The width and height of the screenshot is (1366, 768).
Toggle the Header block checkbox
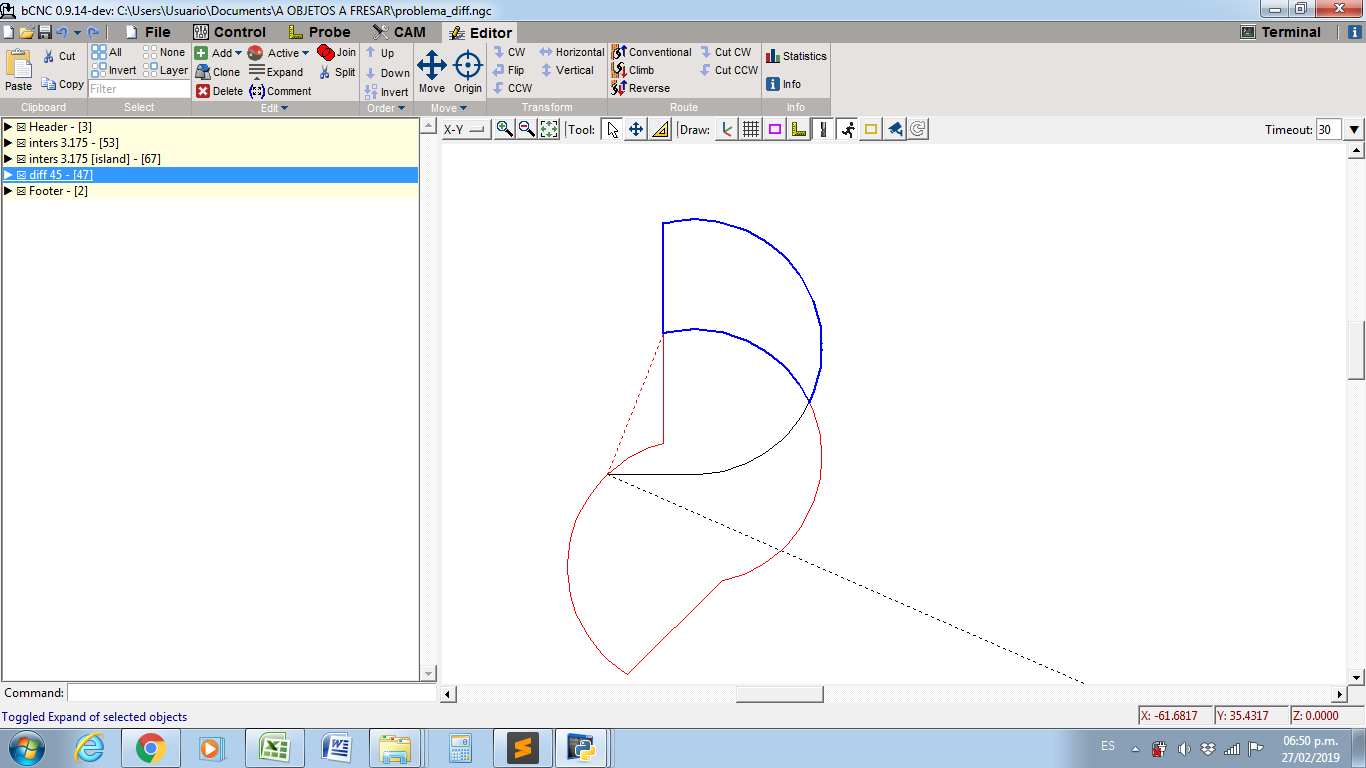[22, 127]
